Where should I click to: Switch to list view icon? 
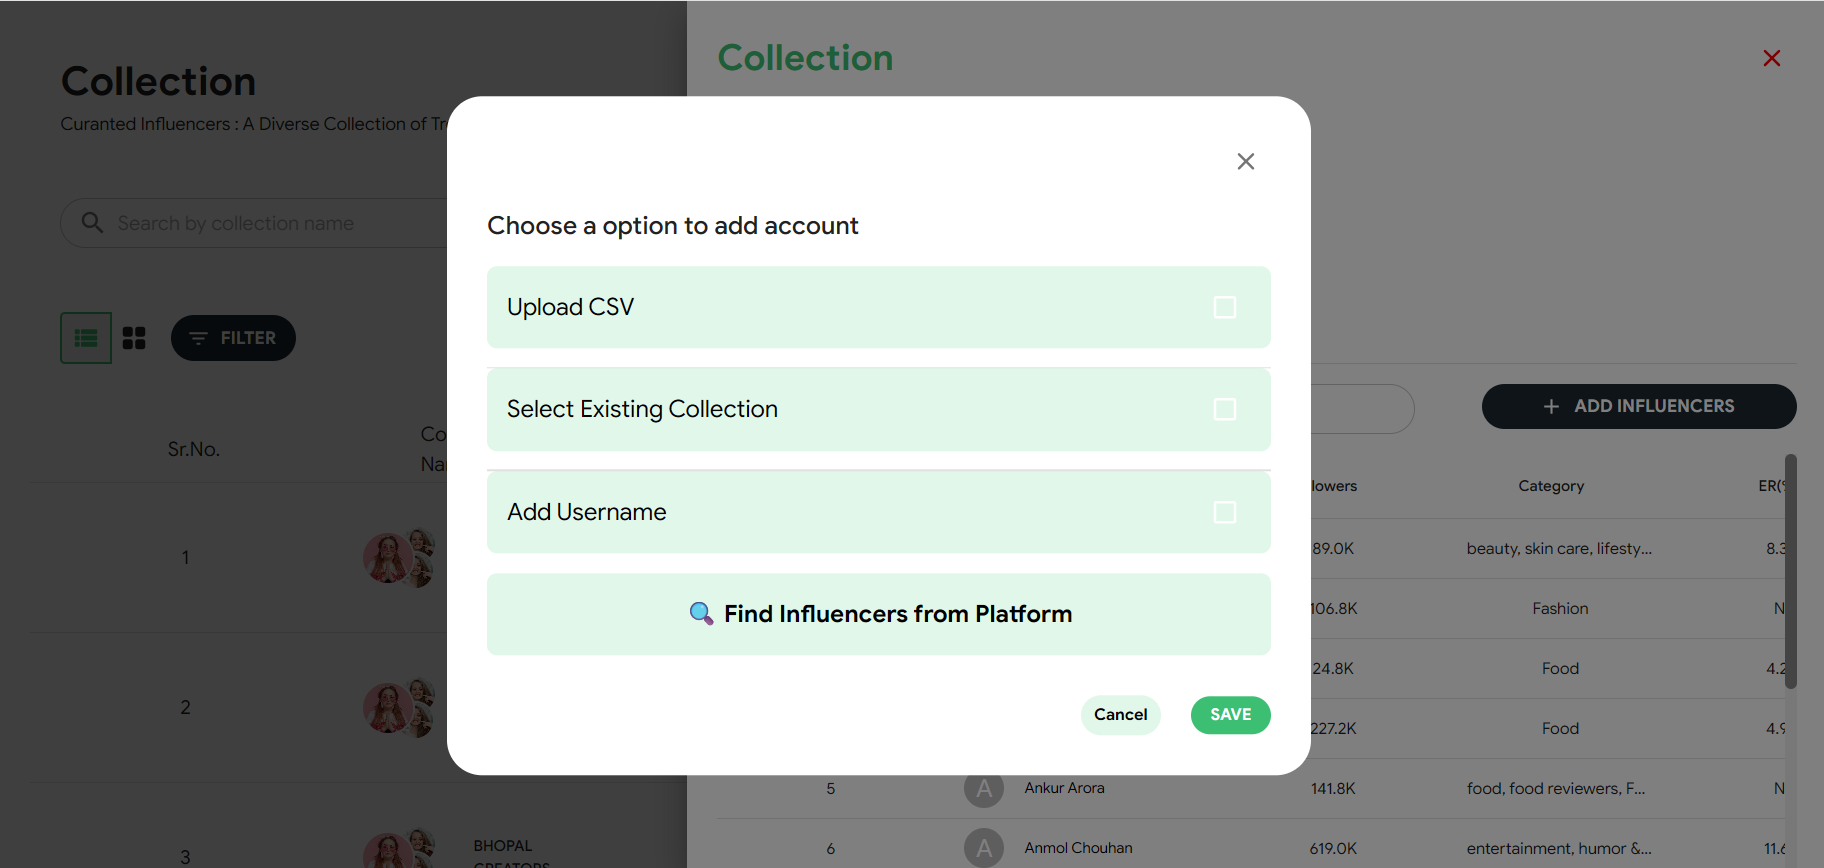tap(86, 338)
